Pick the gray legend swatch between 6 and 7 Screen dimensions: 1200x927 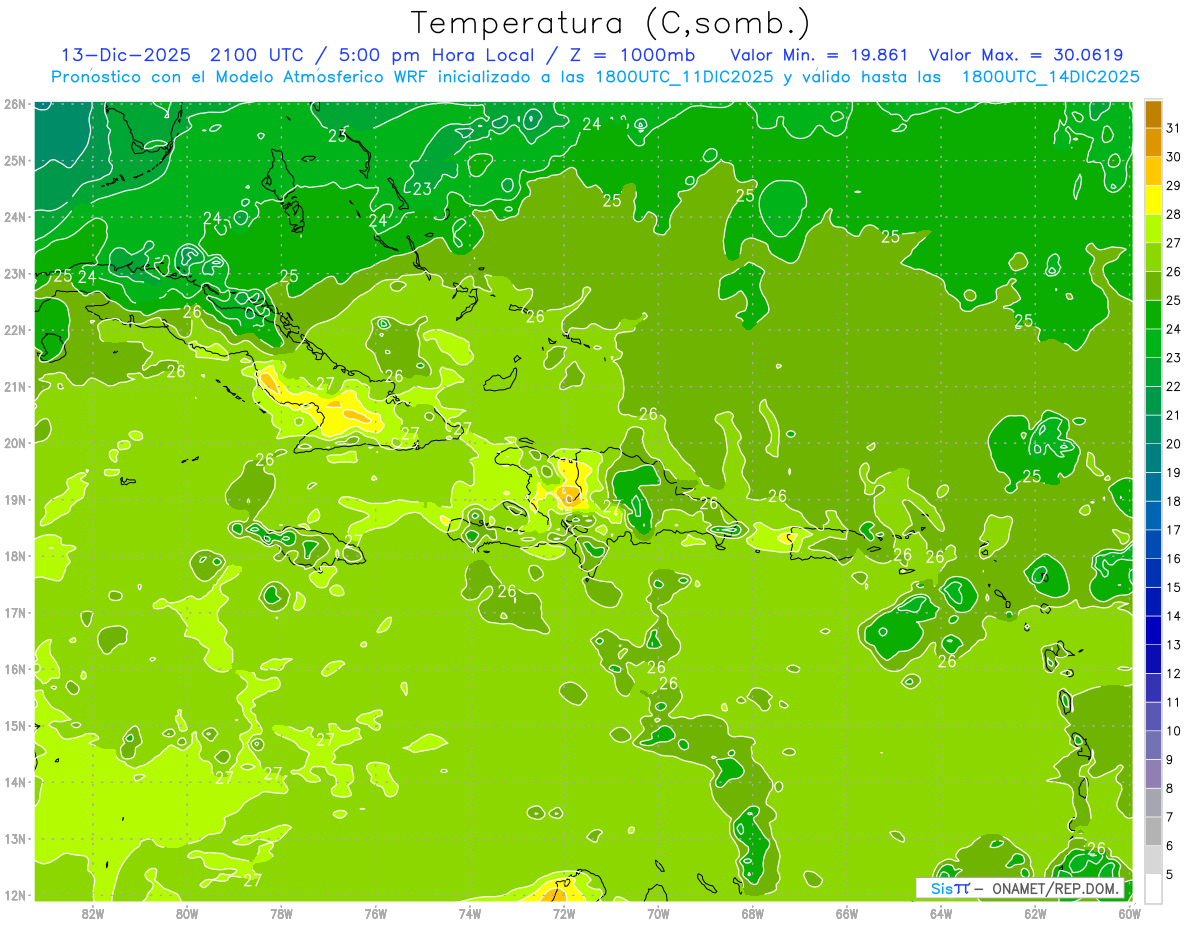[1153, 832]
